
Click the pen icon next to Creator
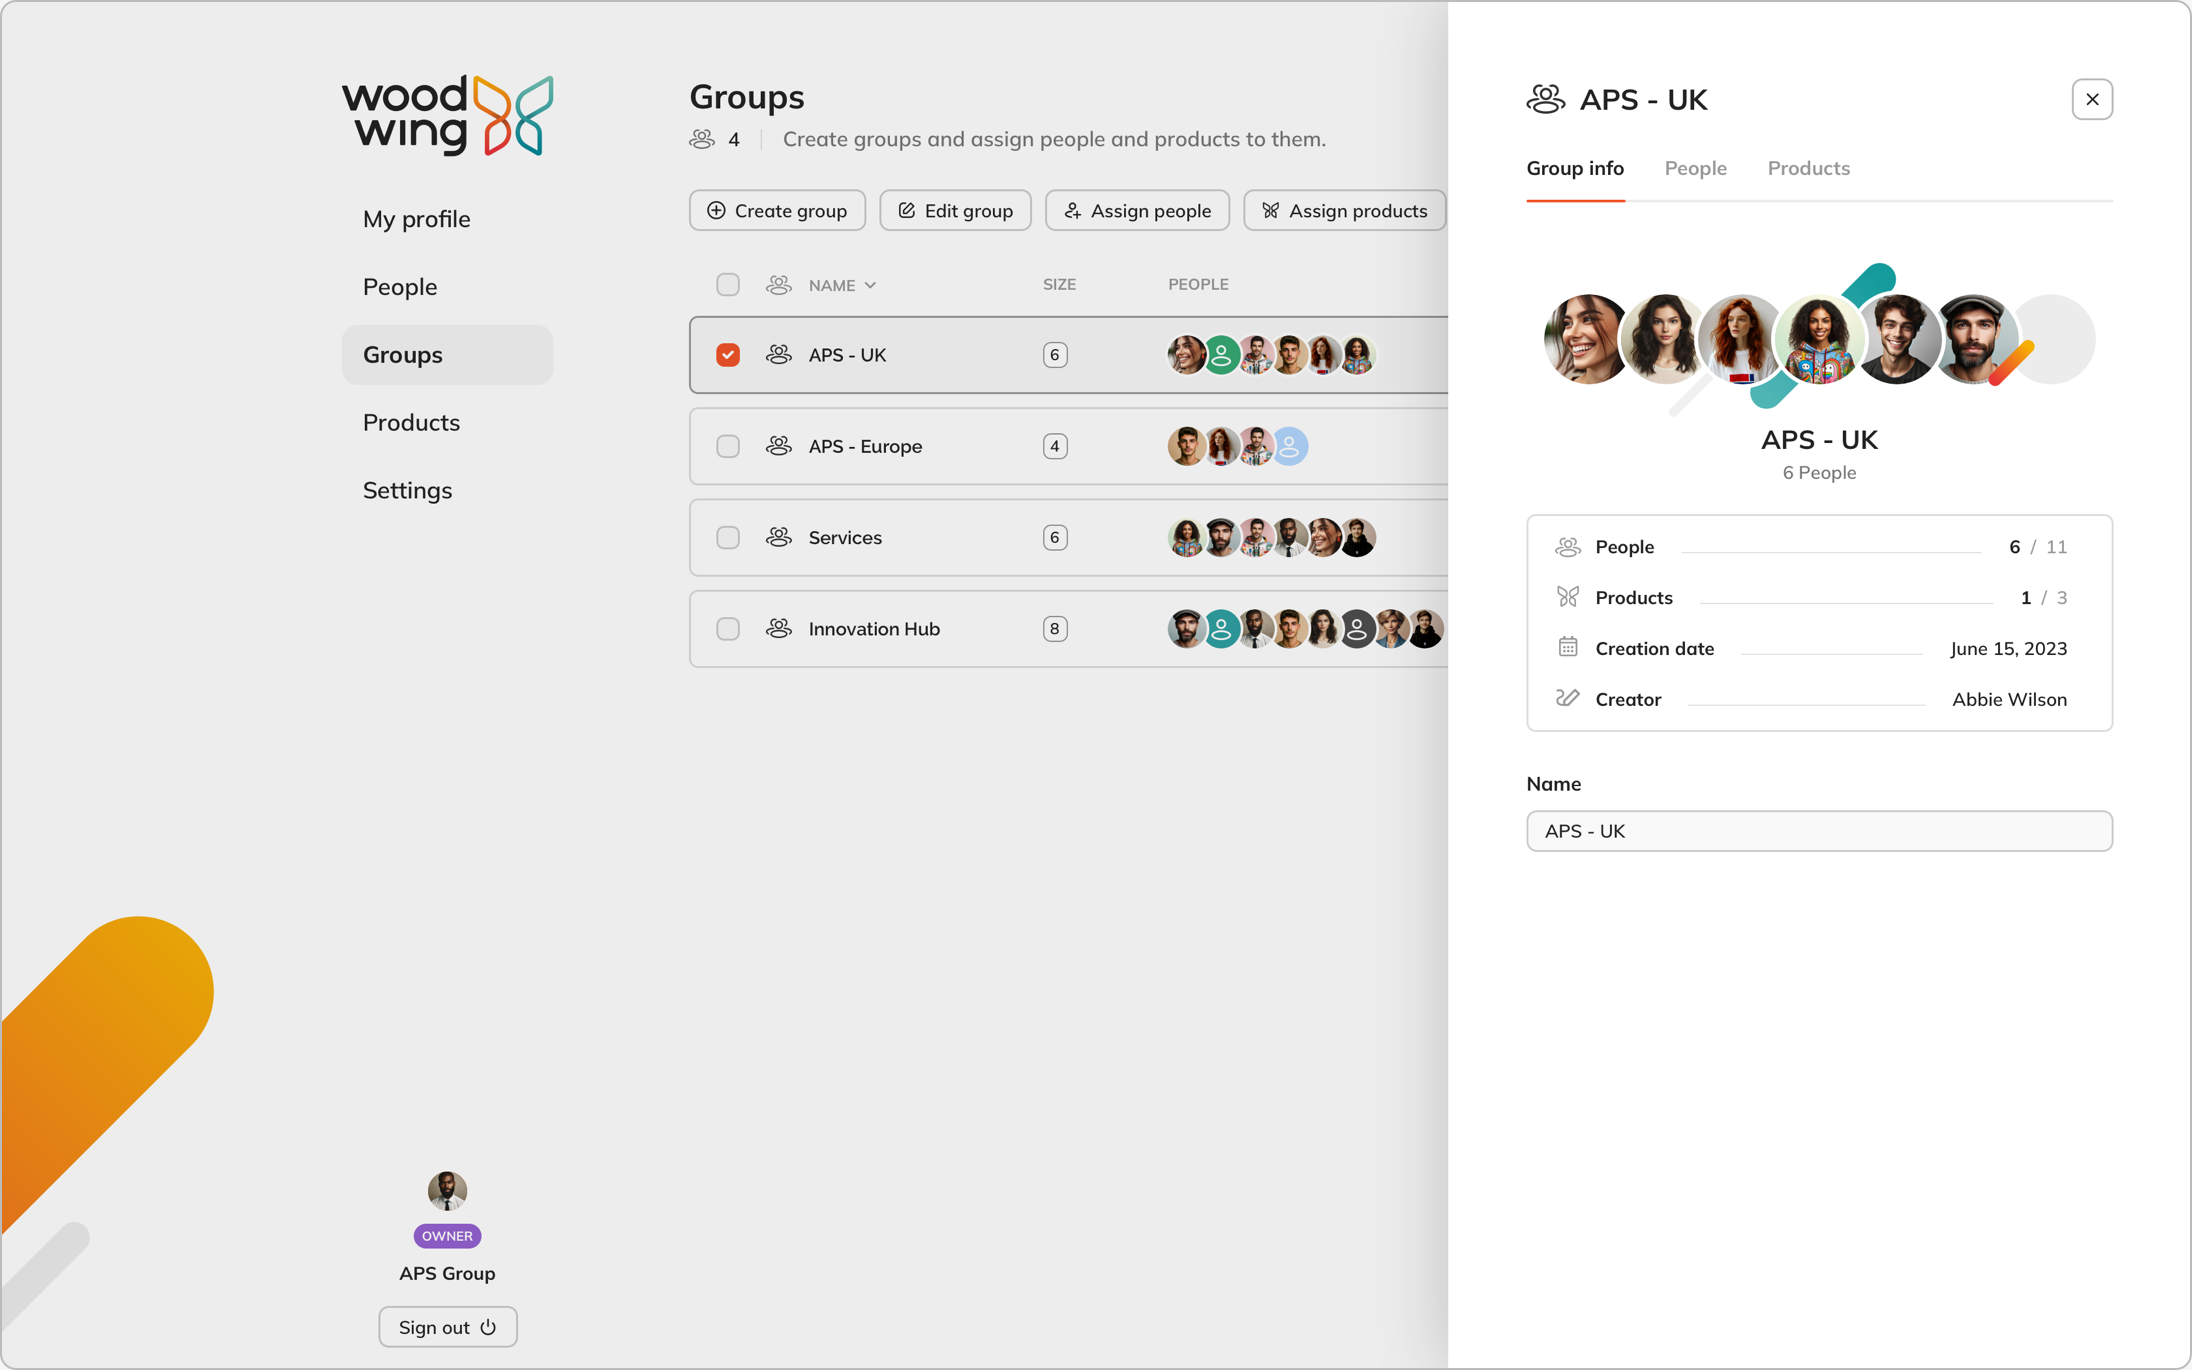click(1567, 699)
